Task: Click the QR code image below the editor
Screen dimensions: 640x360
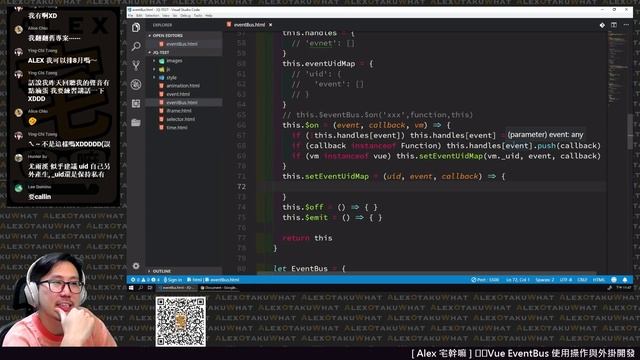Action: click(x=180, y=321)
